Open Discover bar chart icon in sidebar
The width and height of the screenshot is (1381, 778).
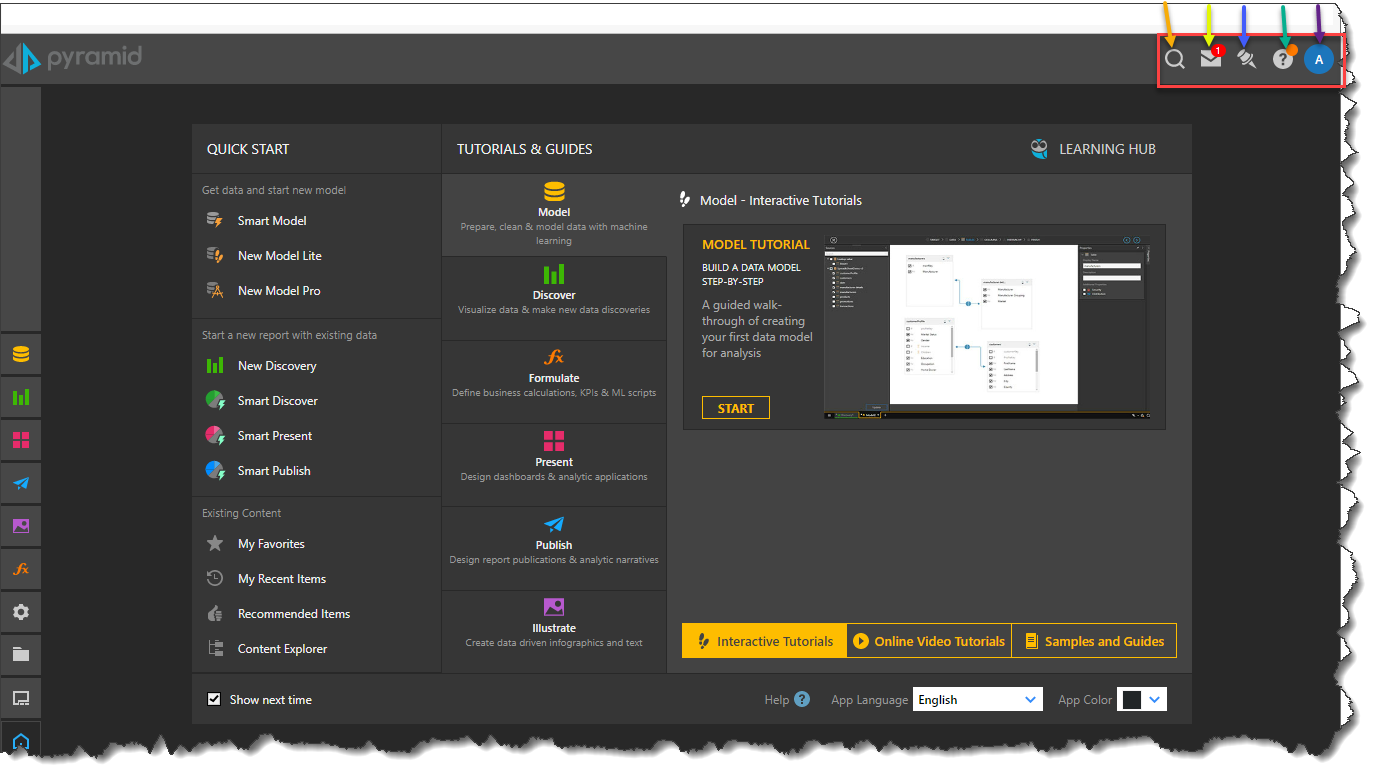pyautogui.click(x=21, y=397)
